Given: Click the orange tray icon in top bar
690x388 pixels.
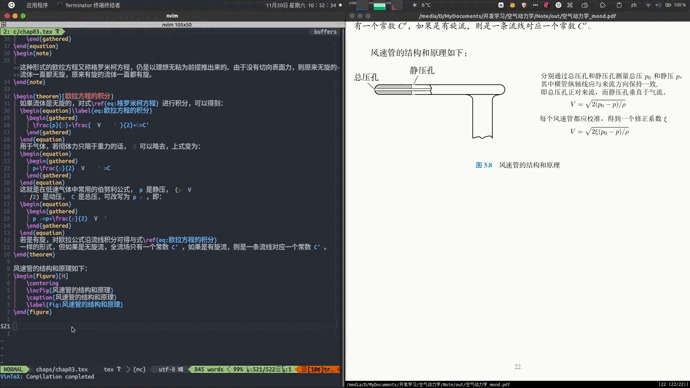Looking at the screenshot, I should [512, 5].
